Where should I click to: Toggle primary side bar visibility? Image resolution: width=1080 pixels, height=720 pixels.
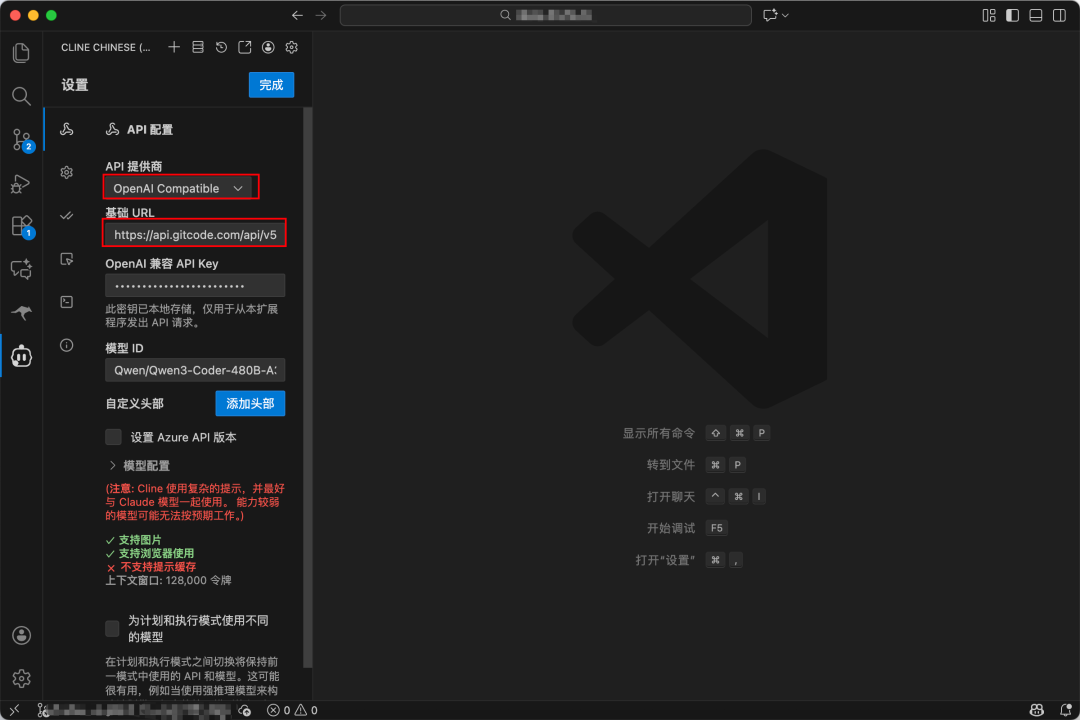click(1012, 15)
